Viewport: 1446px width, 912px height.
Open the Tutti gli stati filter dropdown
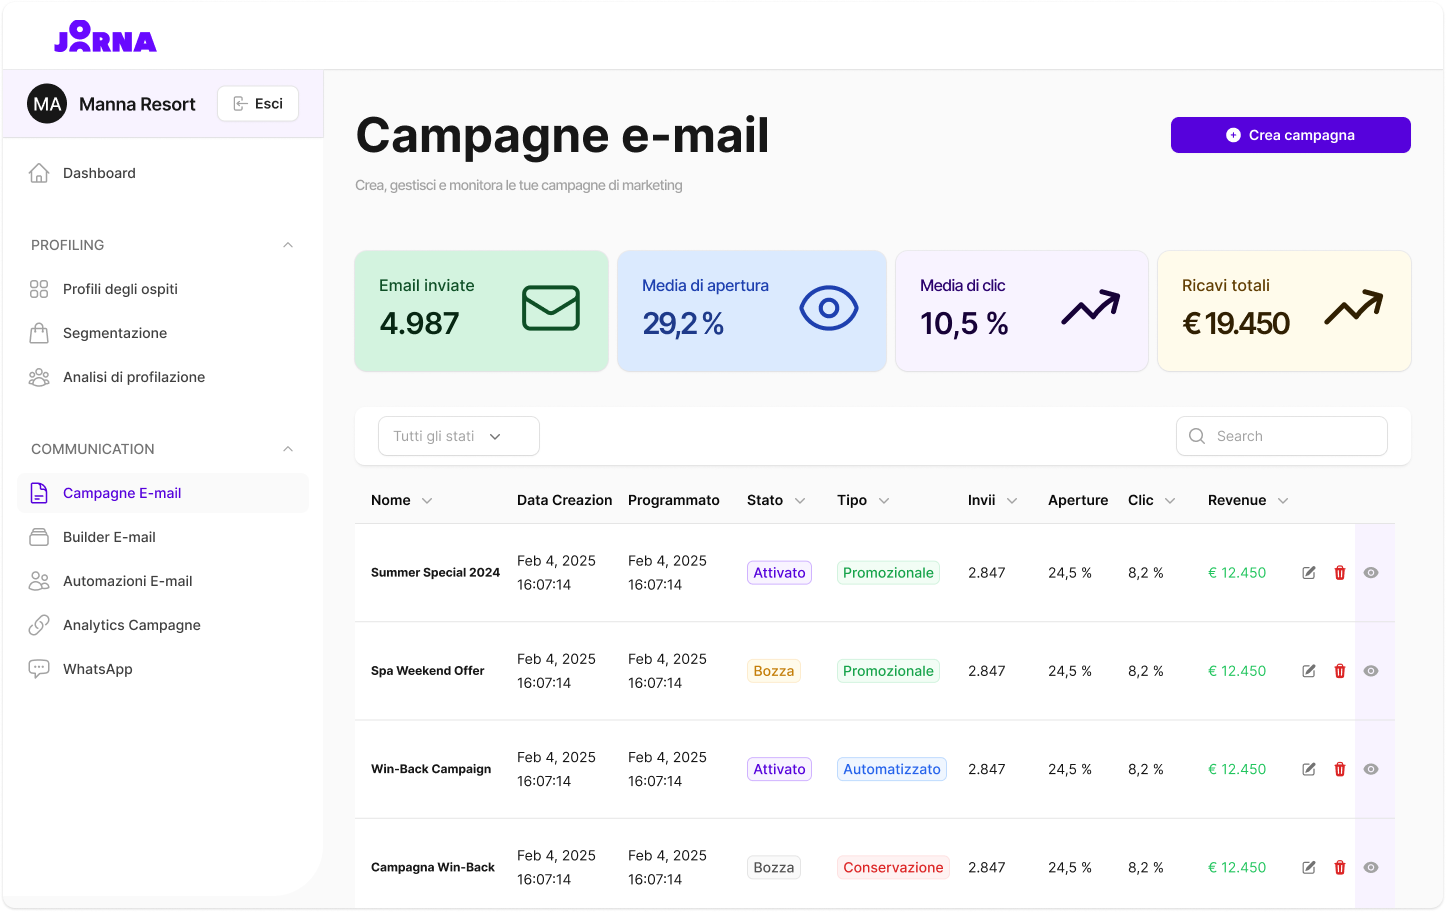[x=458, y=435]
